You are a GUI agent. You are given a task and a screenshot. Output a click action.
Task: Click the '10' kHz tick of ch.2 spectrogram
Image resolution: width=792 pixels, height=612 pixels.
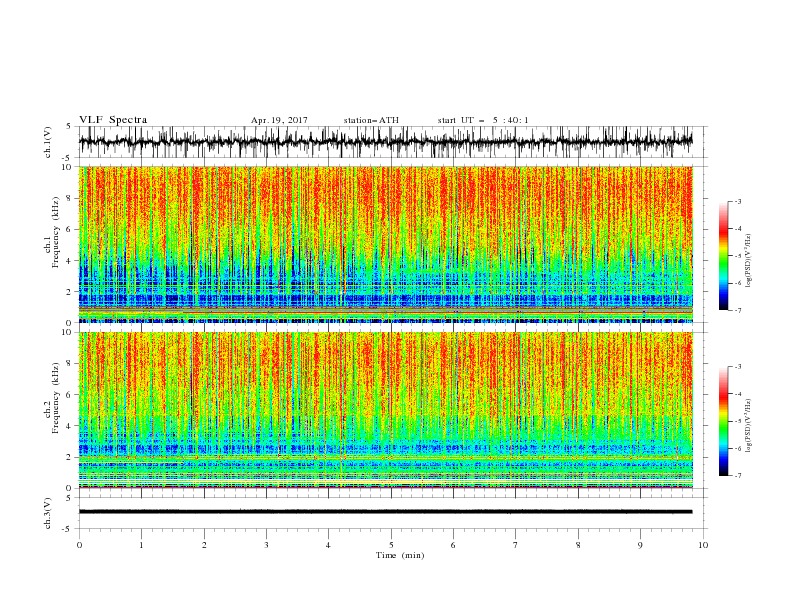(x=68, y=332)
